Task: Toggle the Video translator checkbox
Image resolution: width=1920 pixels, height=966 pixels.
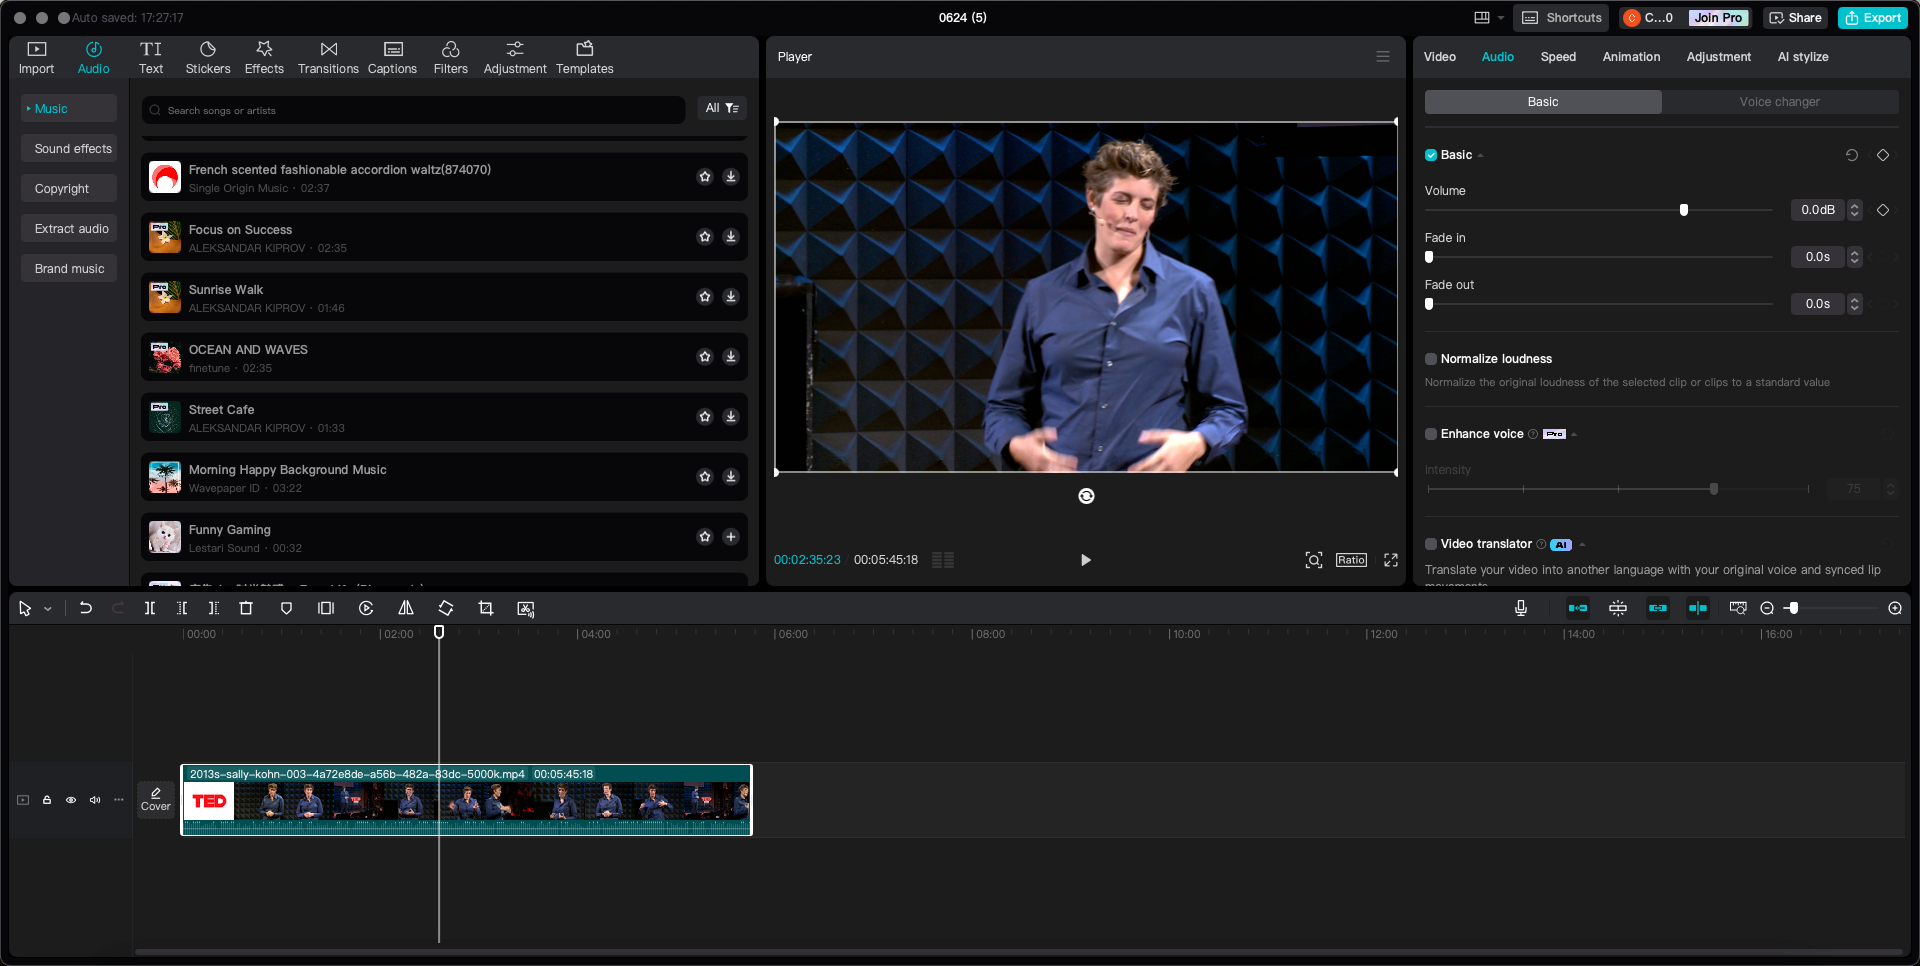Action: tap(1430, 544)
